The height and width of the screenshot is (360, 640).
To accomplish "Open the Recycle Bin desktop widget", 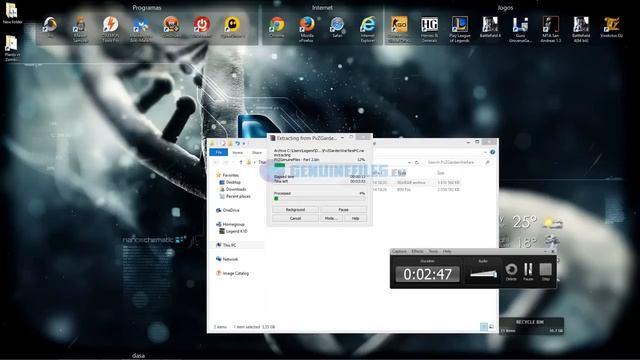I will click(x=531, y=326).
